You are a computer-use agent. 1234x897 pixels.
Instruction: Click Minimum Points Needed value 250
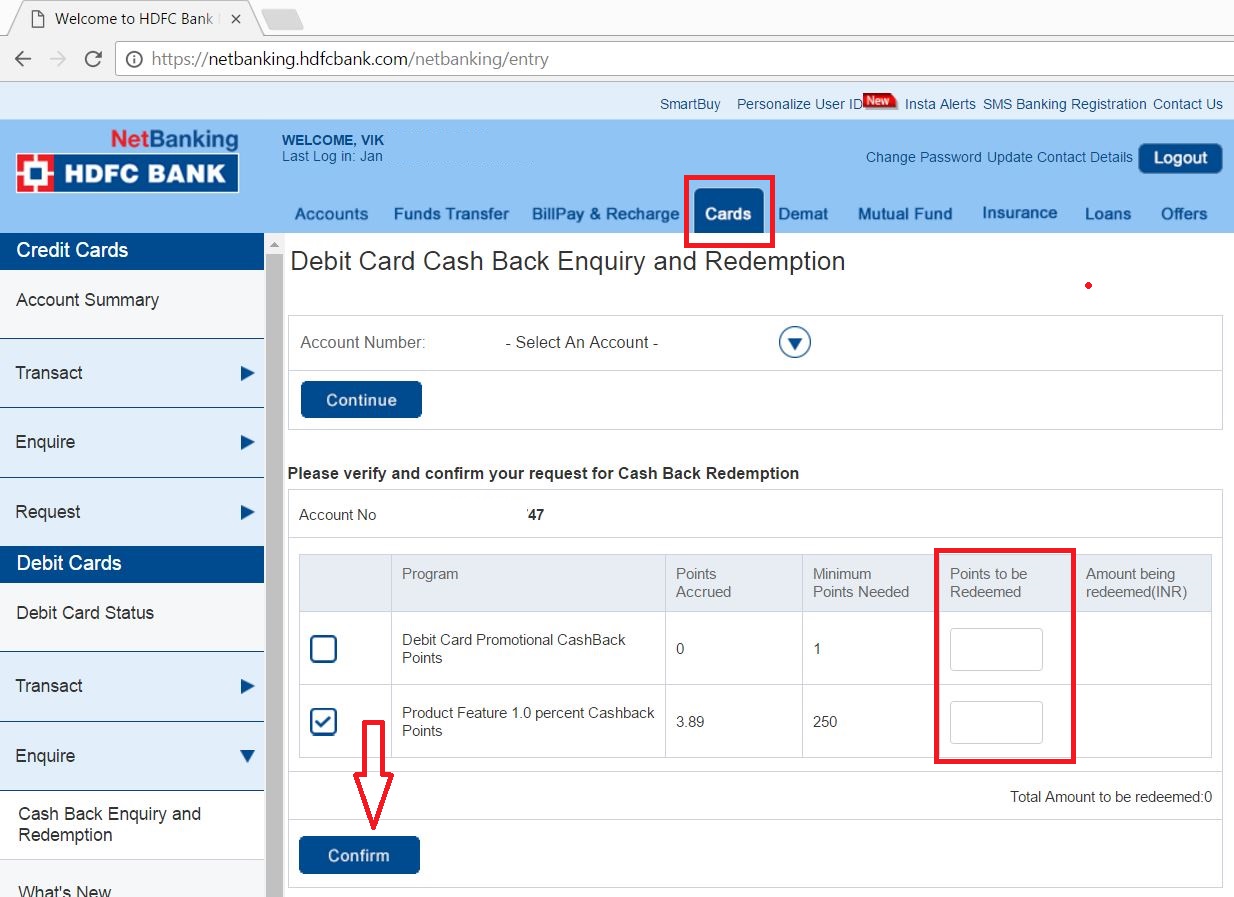pos(825,722)
